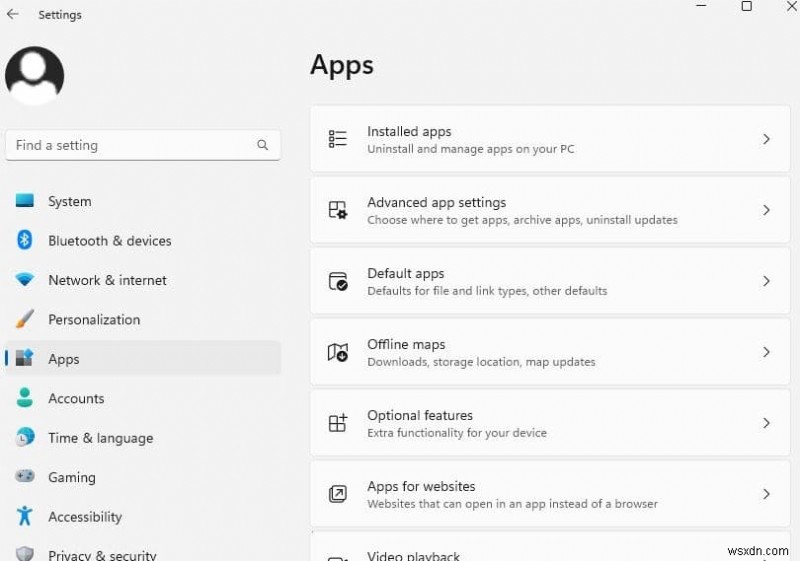
Task: Click the Optional features icon
Action: tap(338, 424)
